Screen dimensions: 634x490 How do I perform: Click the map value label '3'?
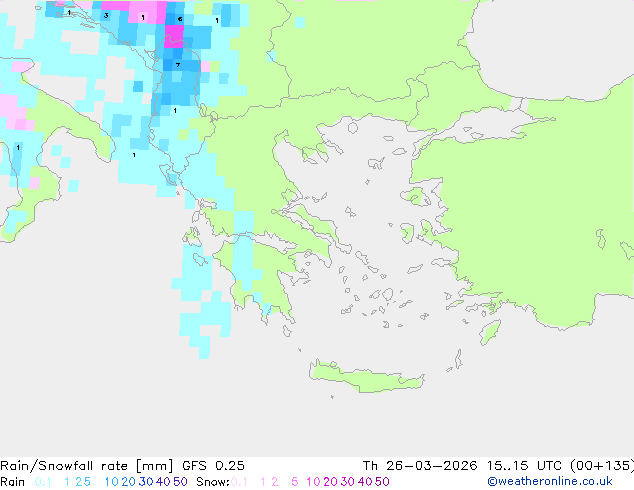tap(106, 15)
